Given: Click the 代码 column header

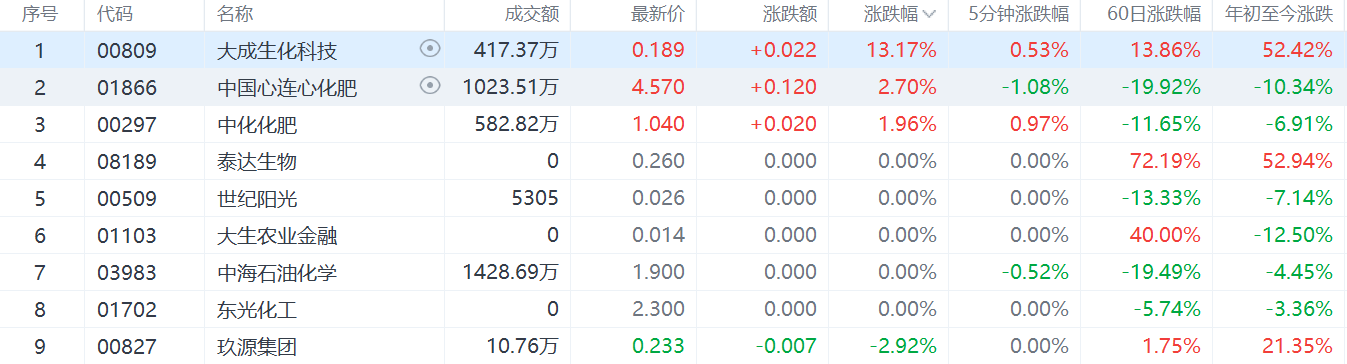Looking at the screenshot, I should [114, 14].
